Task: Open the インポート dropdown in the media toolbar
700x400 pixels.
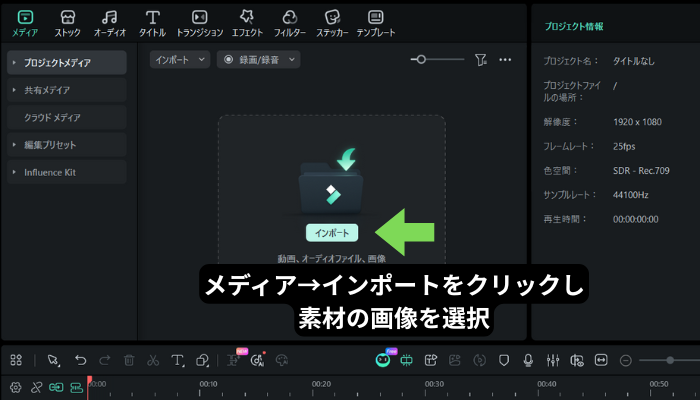Action: (180, 59)
